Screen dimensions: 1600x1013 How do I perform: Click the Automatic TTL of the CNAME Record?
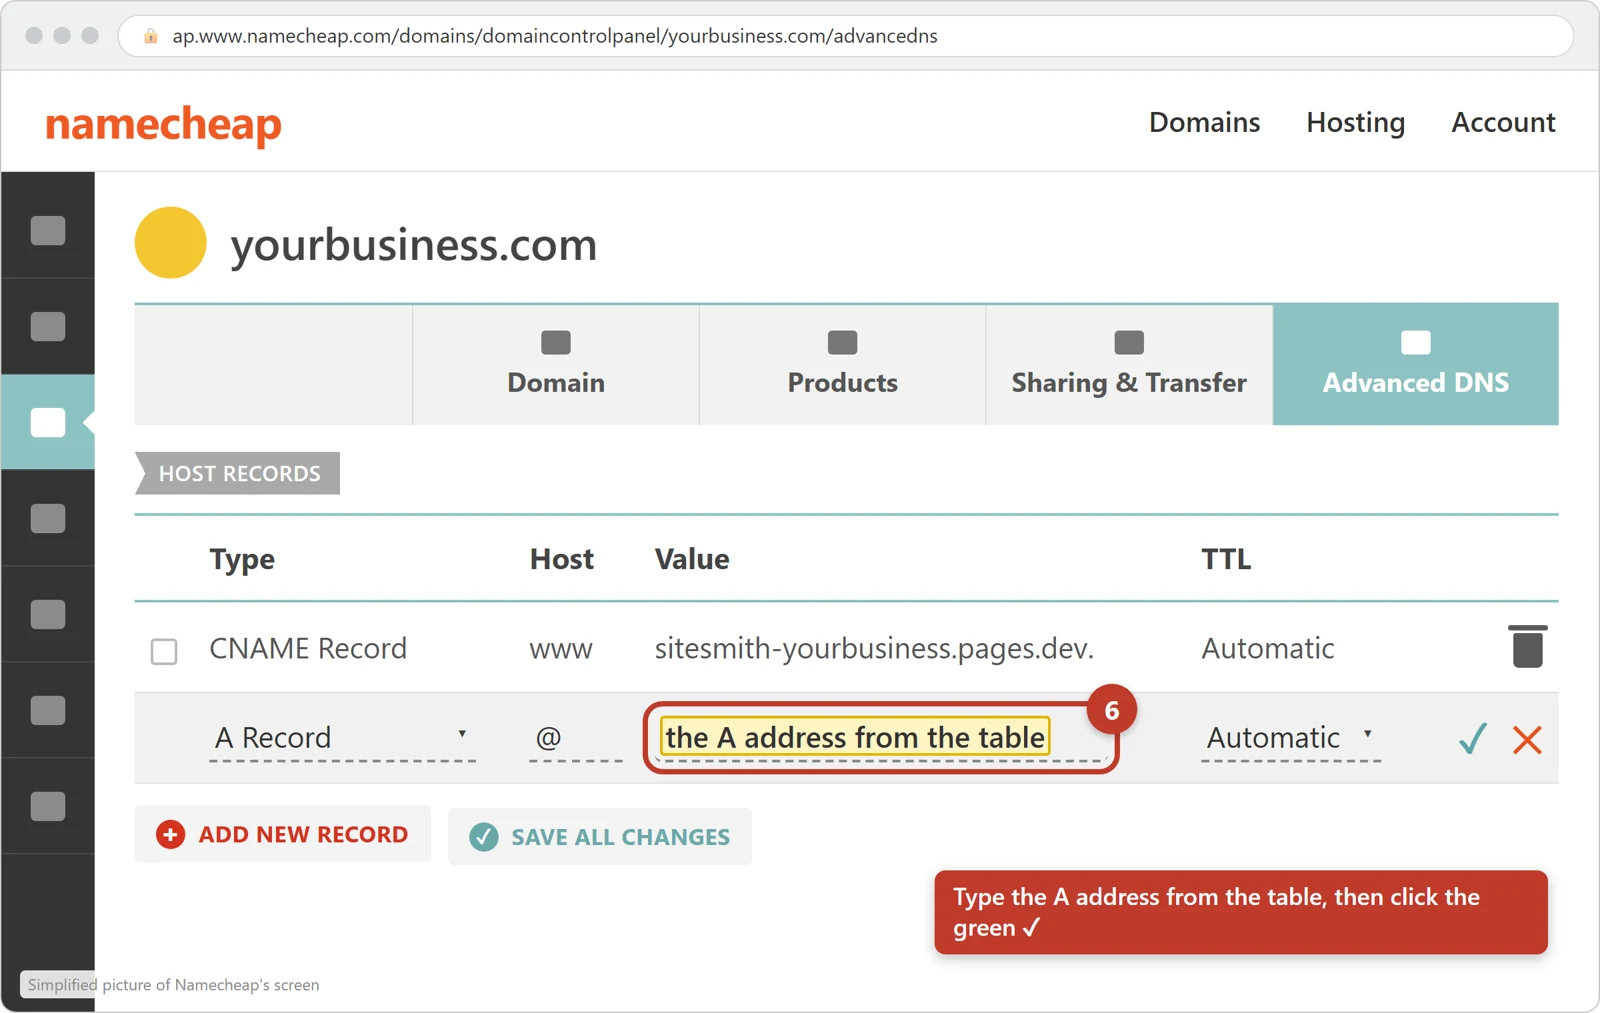click(x=1268, y=649)
